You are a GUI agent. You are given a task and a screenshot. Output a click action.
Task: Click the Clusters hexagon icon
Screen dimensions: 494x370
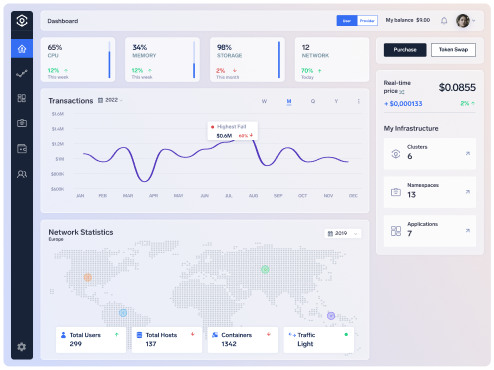click(x=396, y=154)
